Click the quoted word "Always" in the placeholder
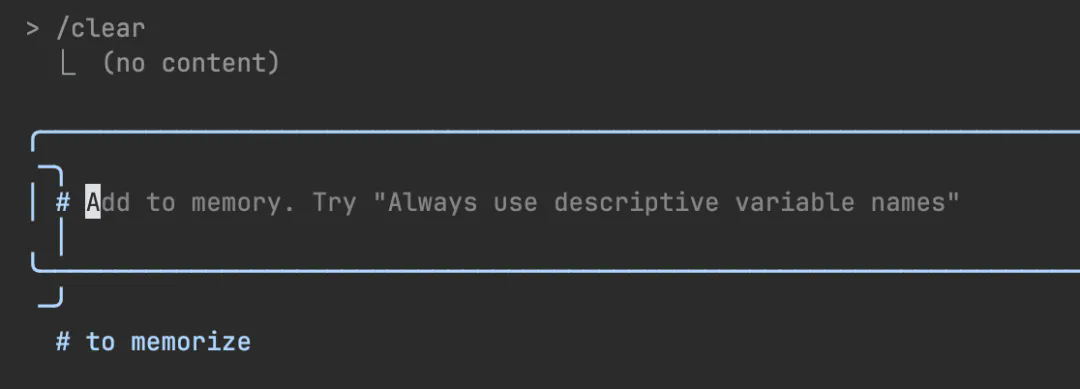The height and width of the screenshot is (389, 1080). coord(432,203)
